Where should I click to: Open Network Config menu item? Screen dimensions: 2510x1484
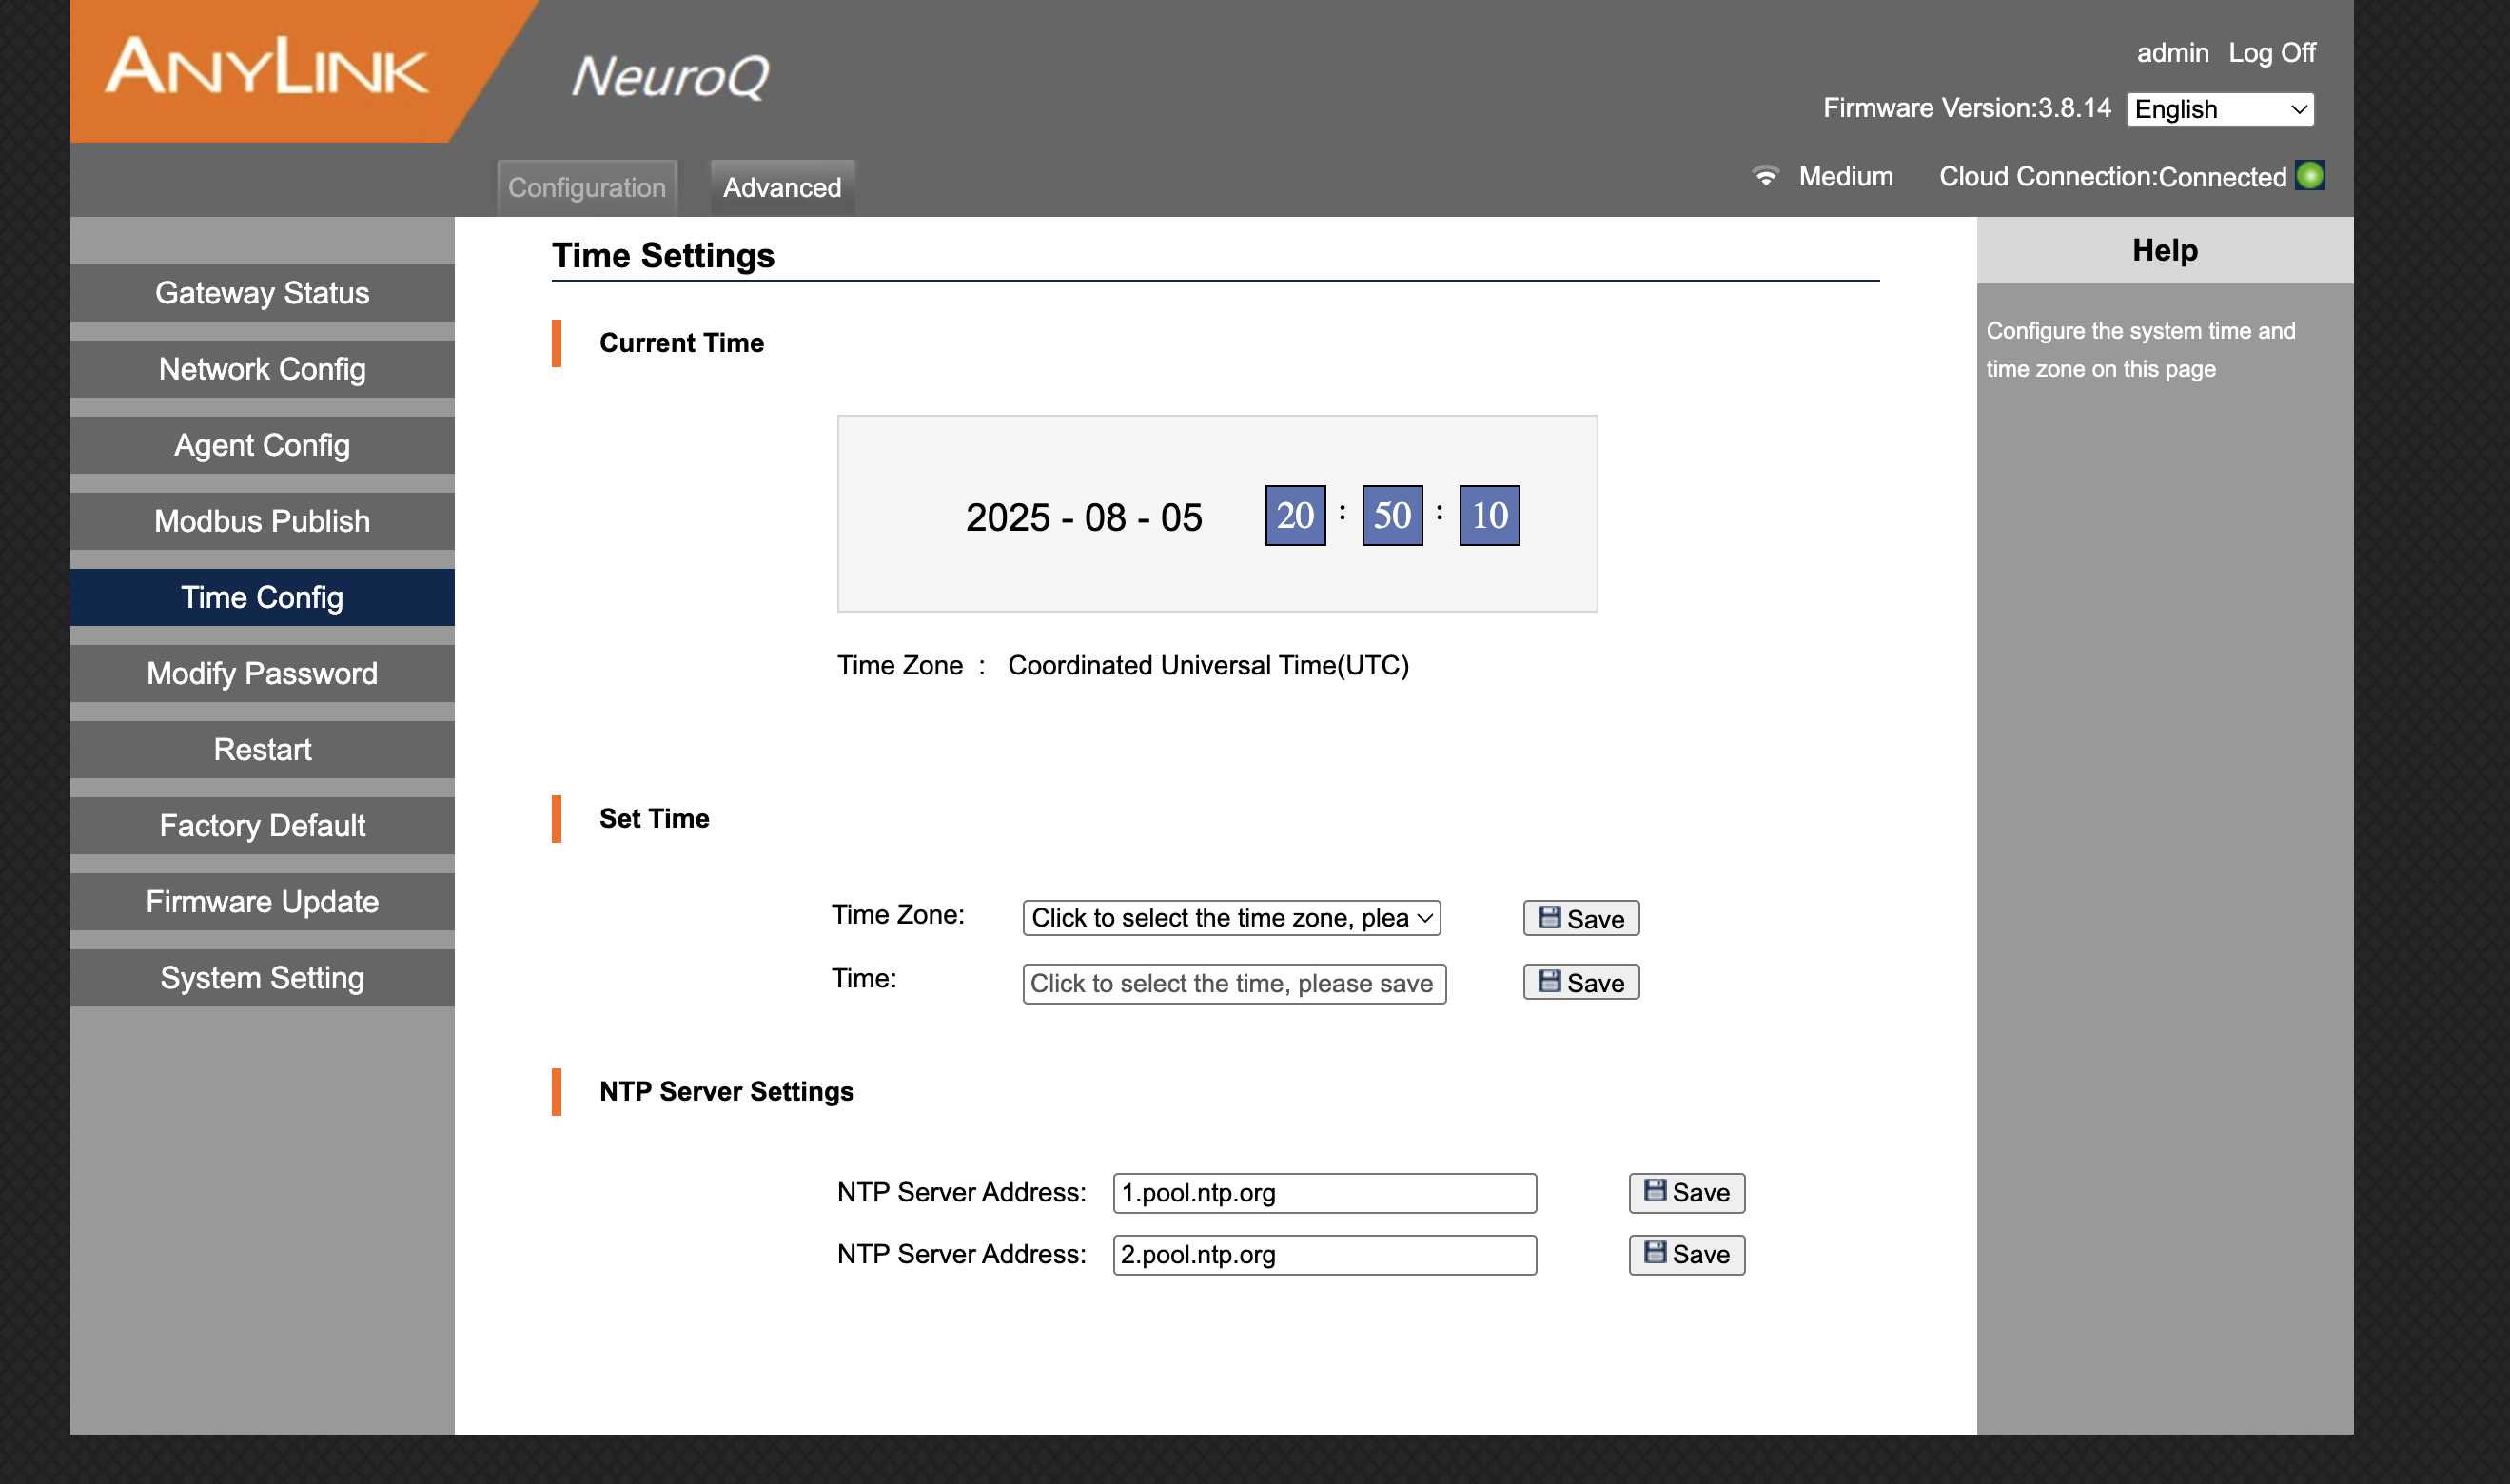pyautogui.click(x=262, y=369)
